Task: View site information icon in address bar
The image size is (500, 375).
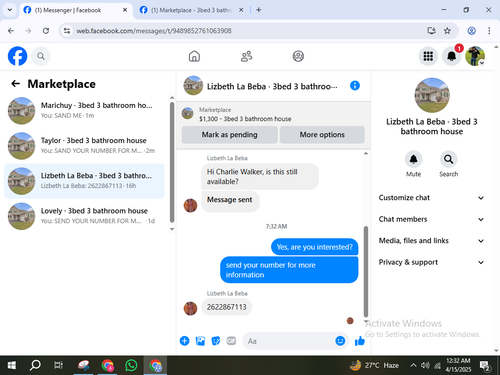Action: (x=67, y=31)
